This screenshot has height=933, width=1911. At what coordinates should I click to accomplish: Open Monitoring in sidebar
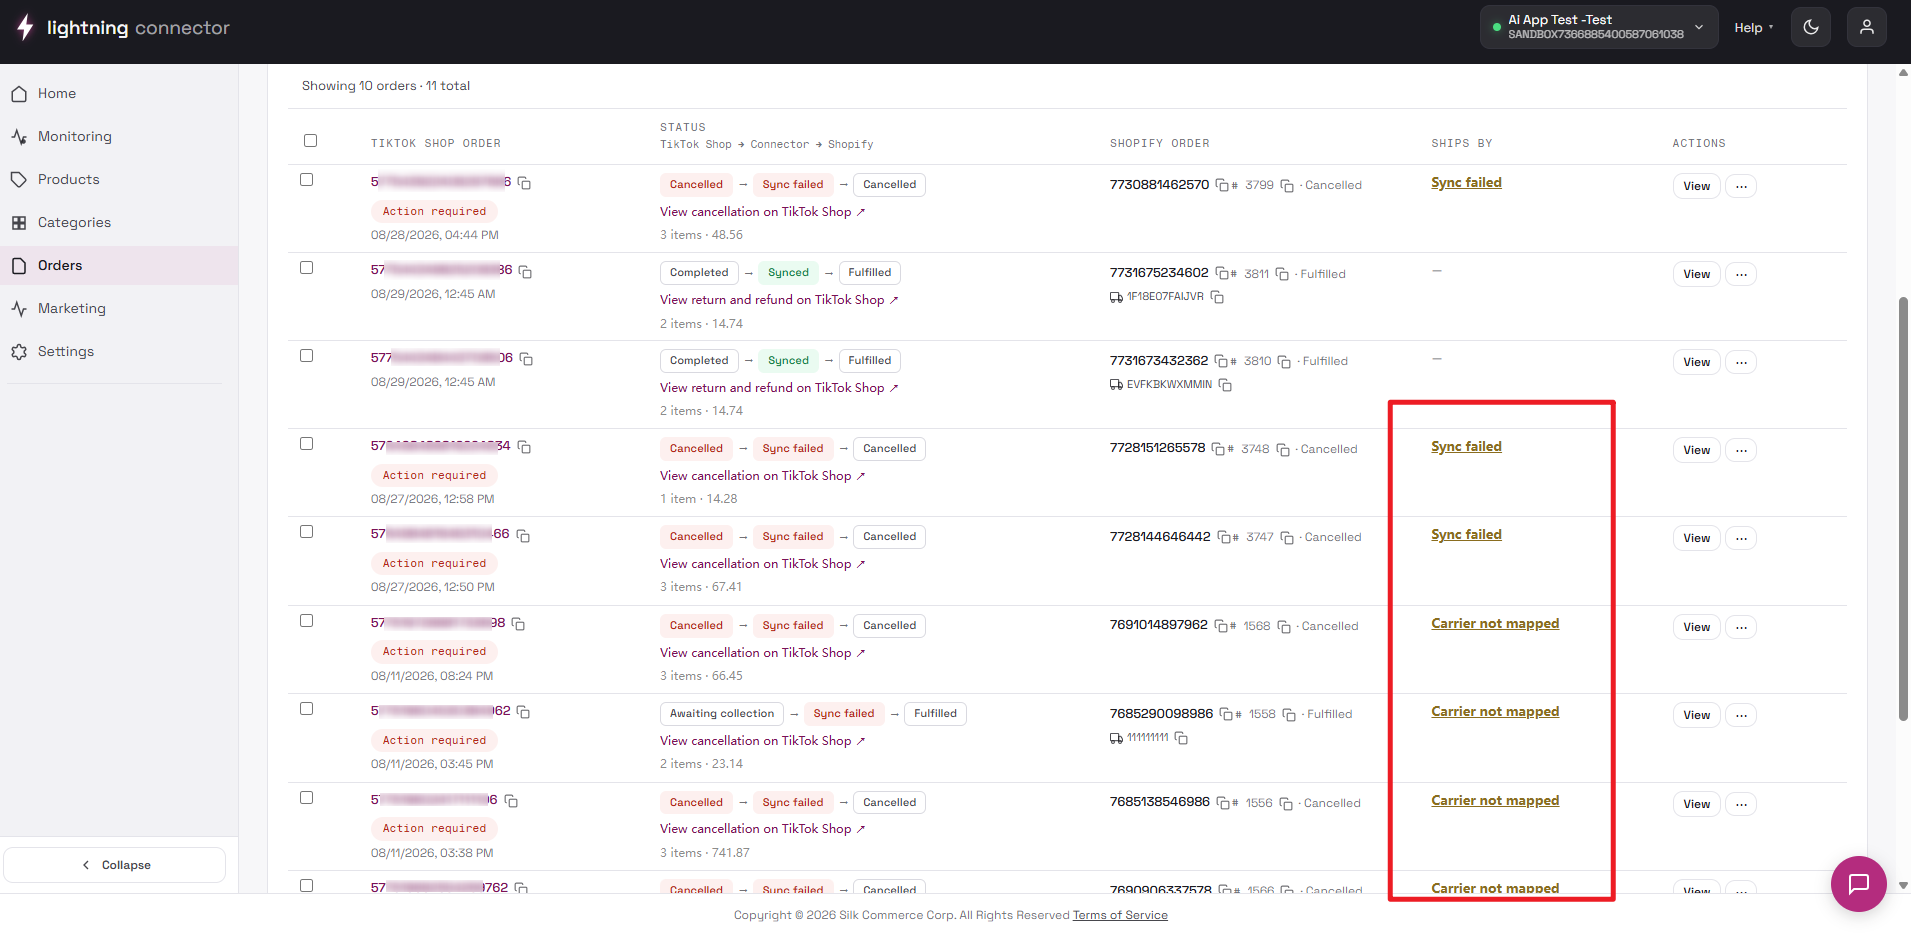[119, 136]
